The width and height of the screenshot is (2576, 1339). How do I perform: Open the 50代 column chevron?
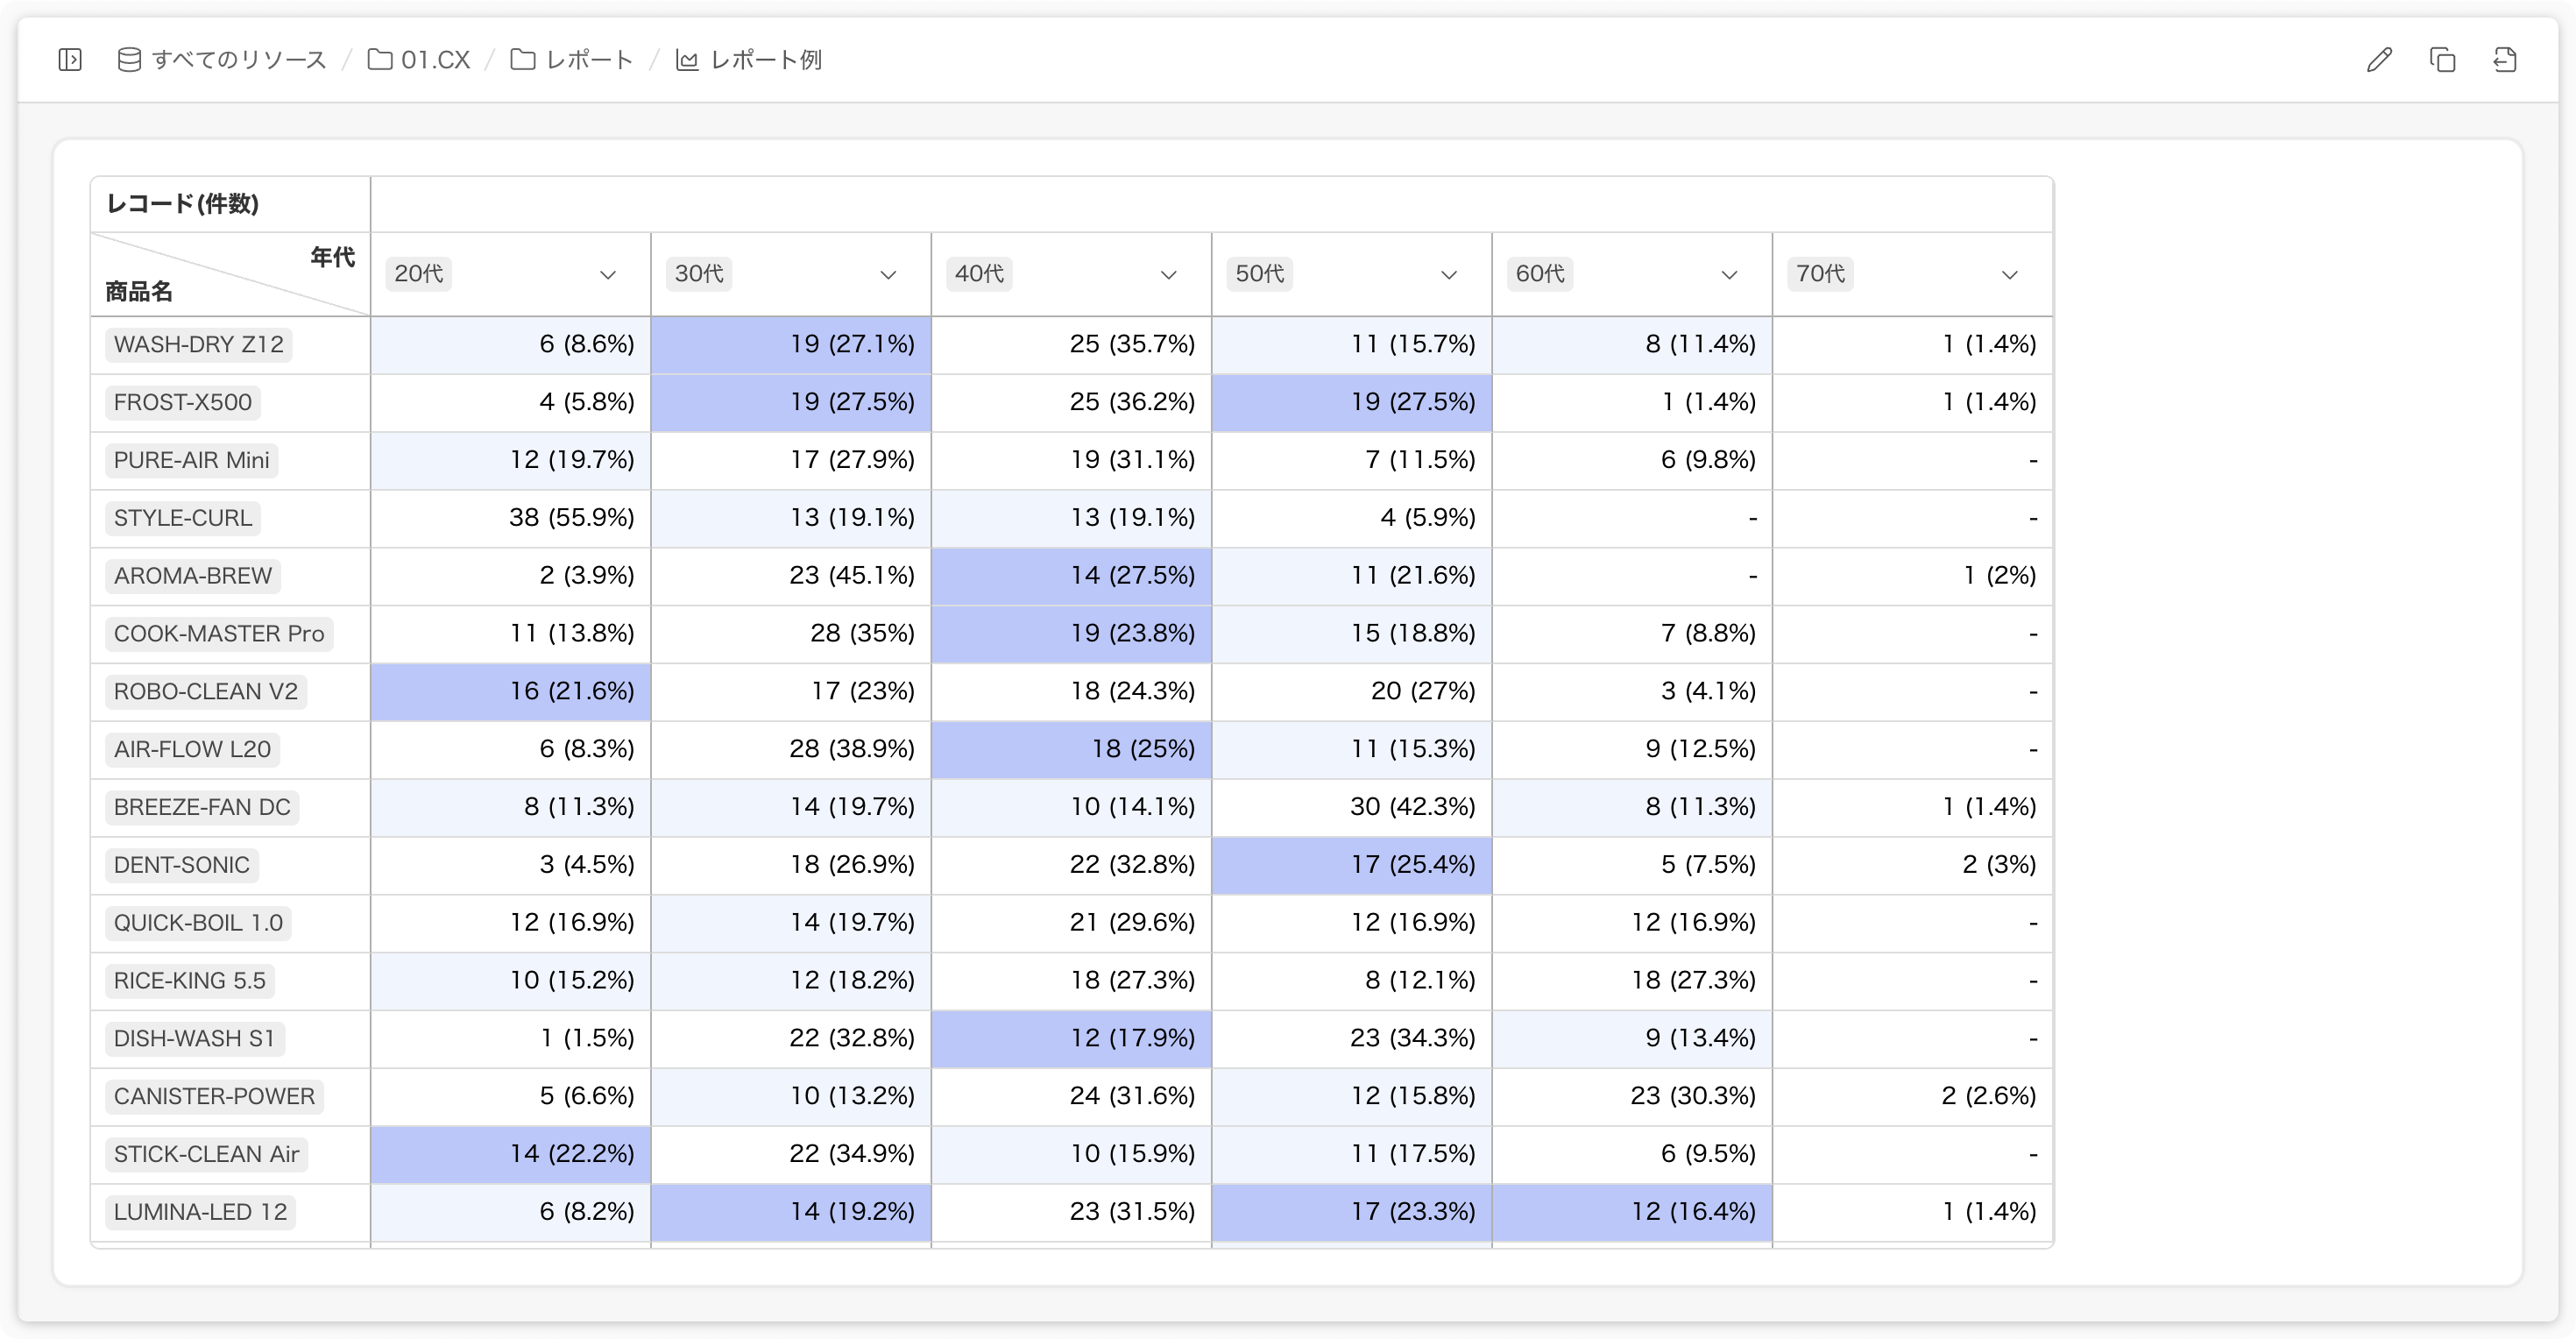[x=1448, y=274]
